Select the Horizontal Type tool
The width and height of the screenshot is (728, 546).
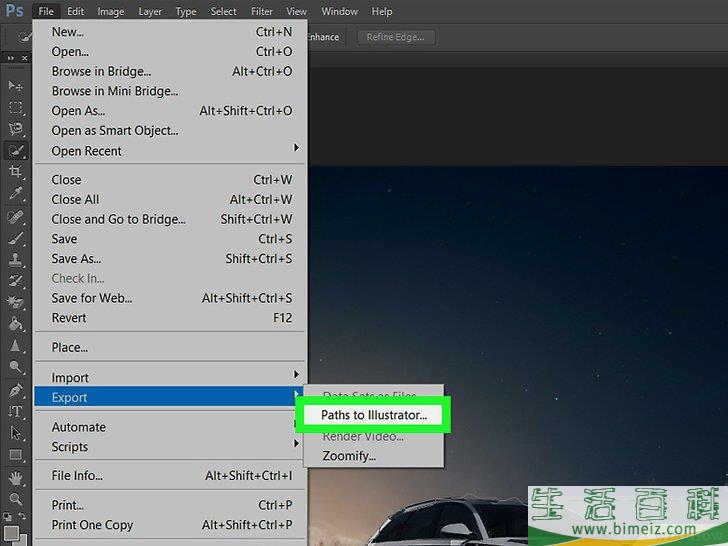point(15,411)
